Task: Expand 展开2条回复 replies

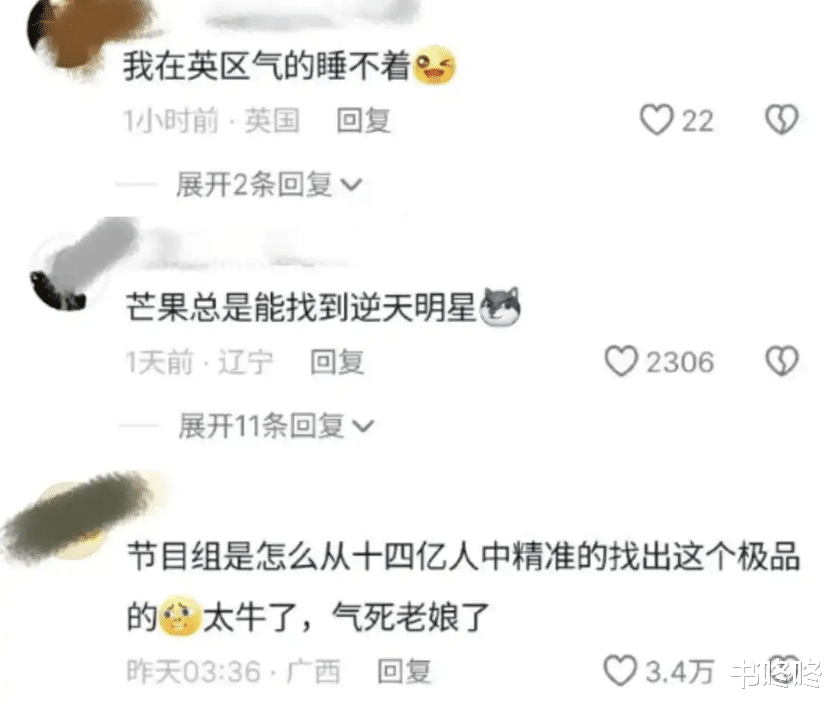Action: click(x=268, y=185)
